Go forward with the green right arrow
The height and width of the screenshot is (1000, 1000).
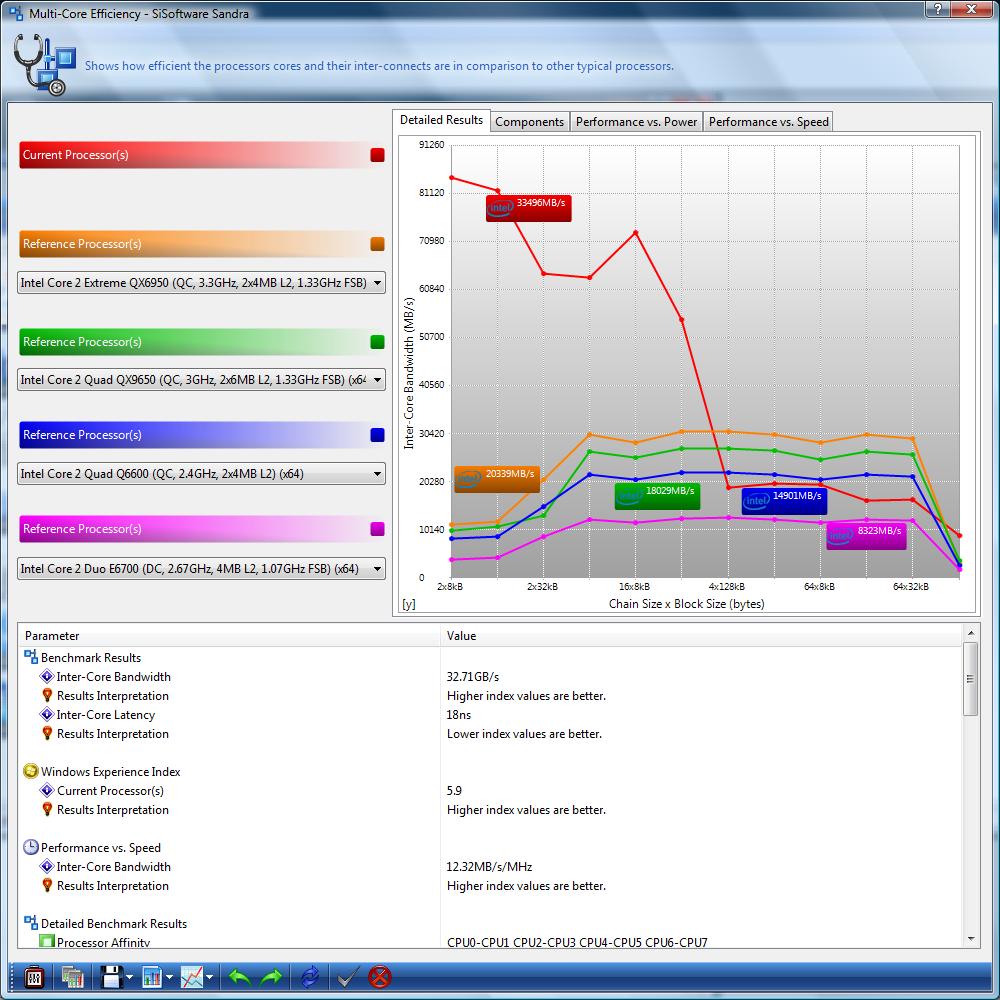272,977
